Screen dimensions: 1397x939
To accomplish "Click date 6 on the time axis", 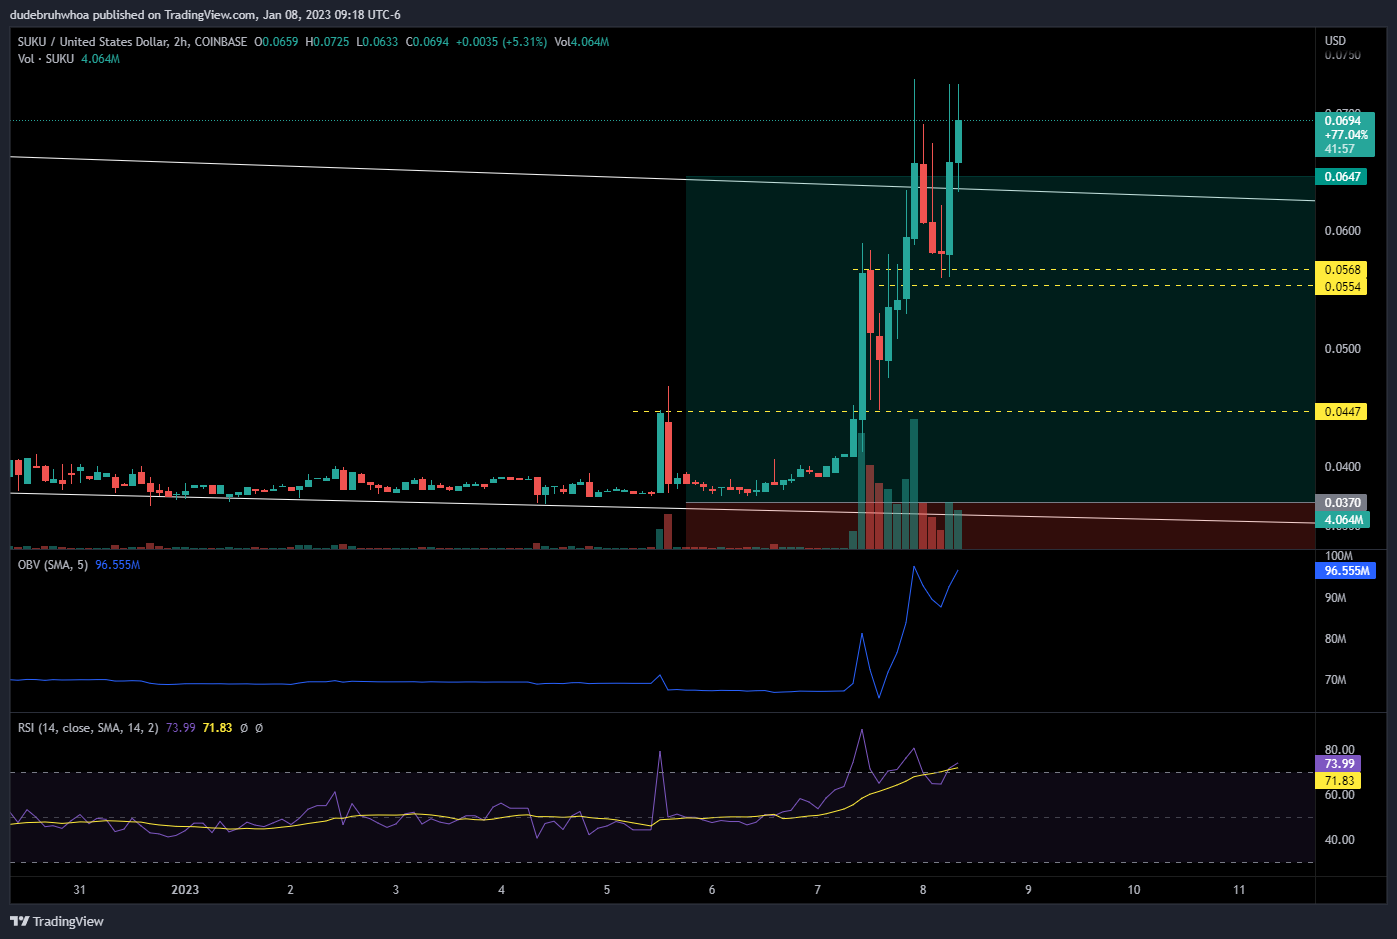I will (712, 890).
